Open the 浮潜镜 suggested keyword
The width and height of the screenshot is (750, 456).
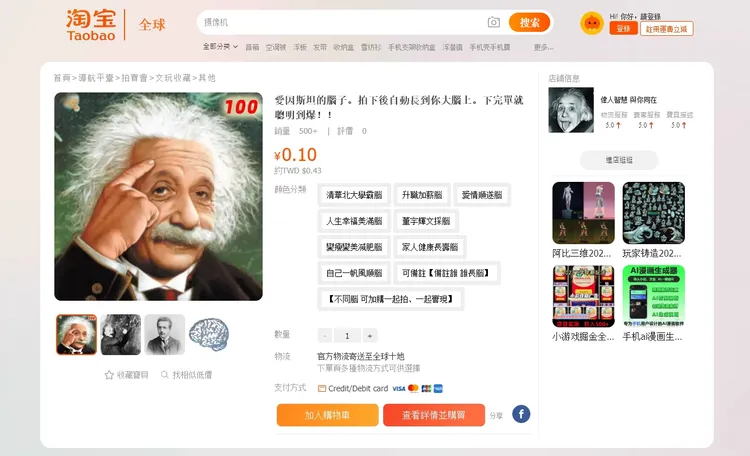452,47
